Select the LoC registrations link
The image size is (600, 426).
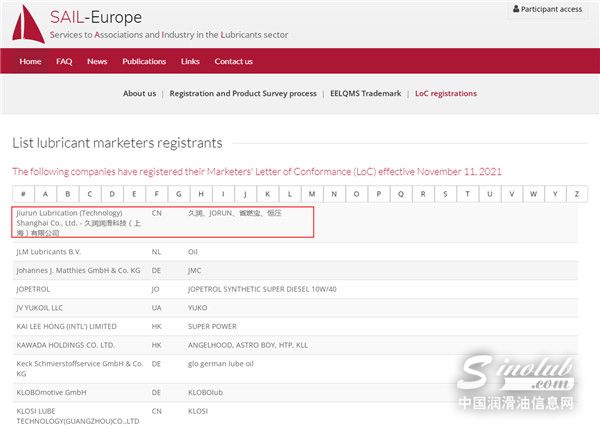(446, 94)
